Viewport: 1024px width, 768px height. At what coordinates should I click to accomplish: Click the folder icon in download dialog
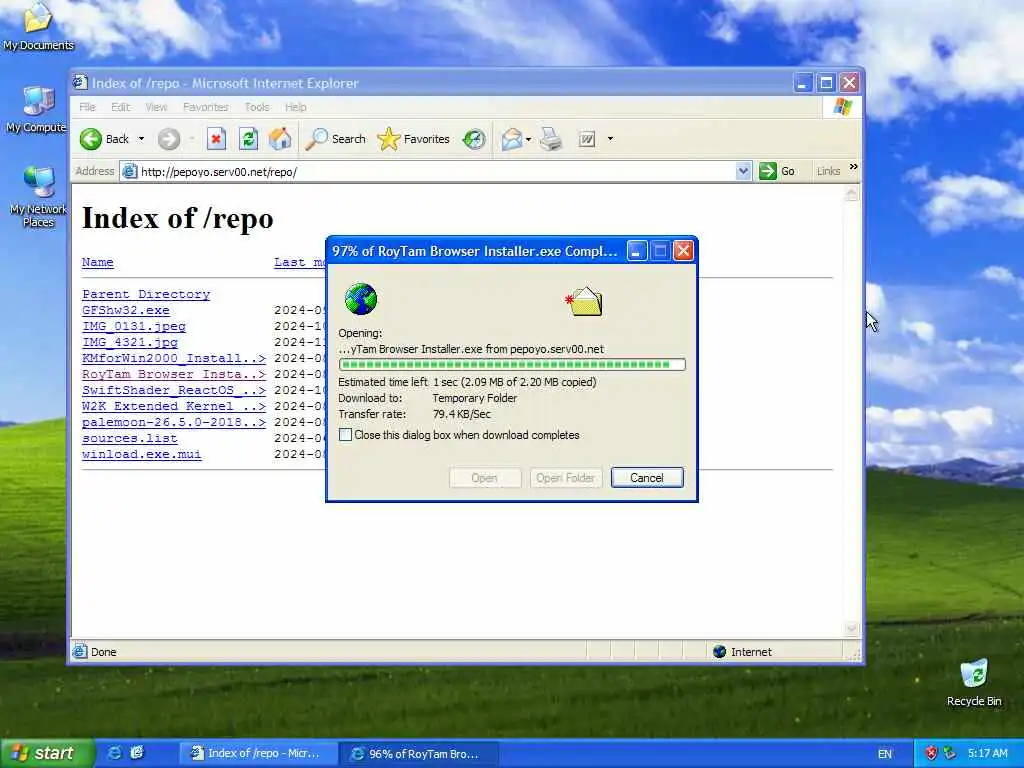584,302
